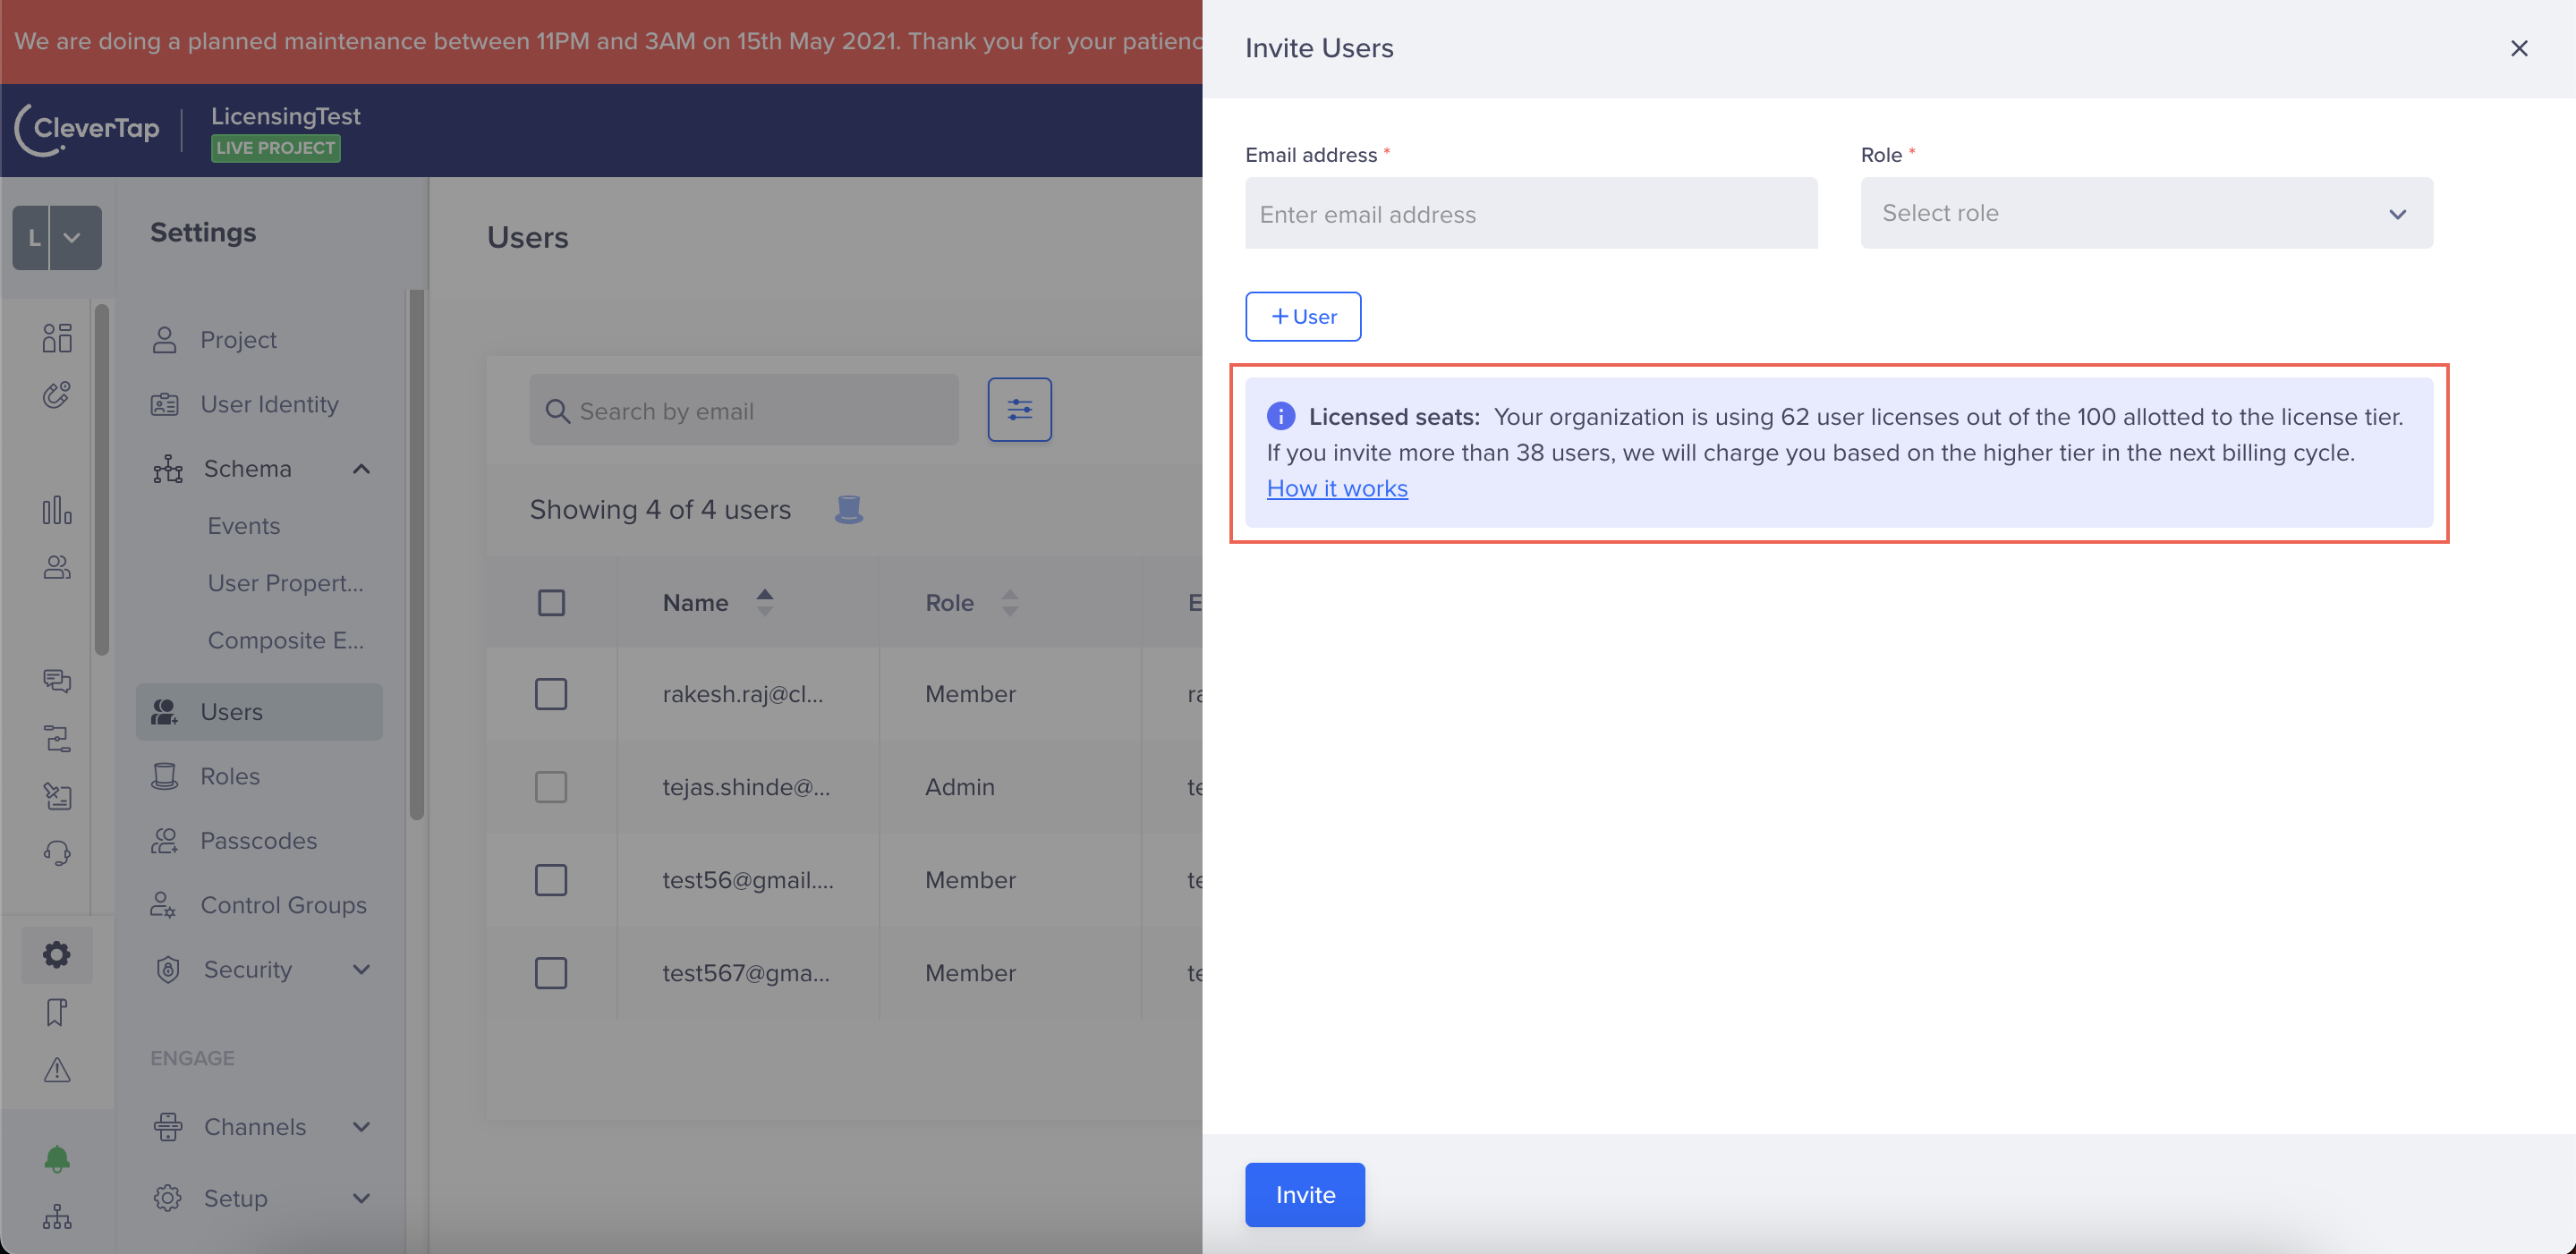
Task: Click the bar chart analytics icon
Action: (57, 510)
